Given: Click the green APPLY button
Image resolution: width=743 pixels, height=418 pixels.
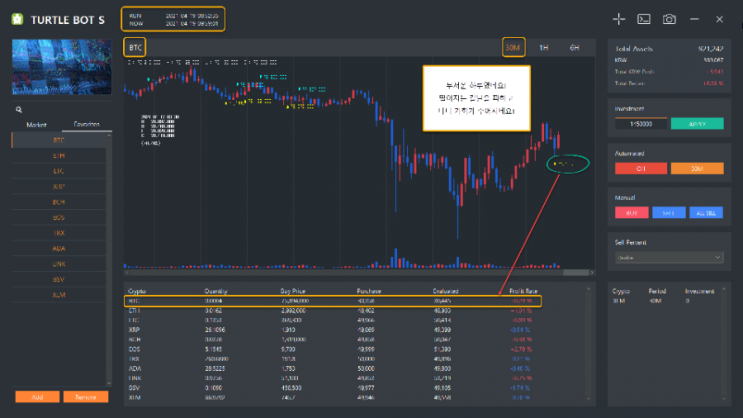Looking at the screenshot, I should point(697,124).
